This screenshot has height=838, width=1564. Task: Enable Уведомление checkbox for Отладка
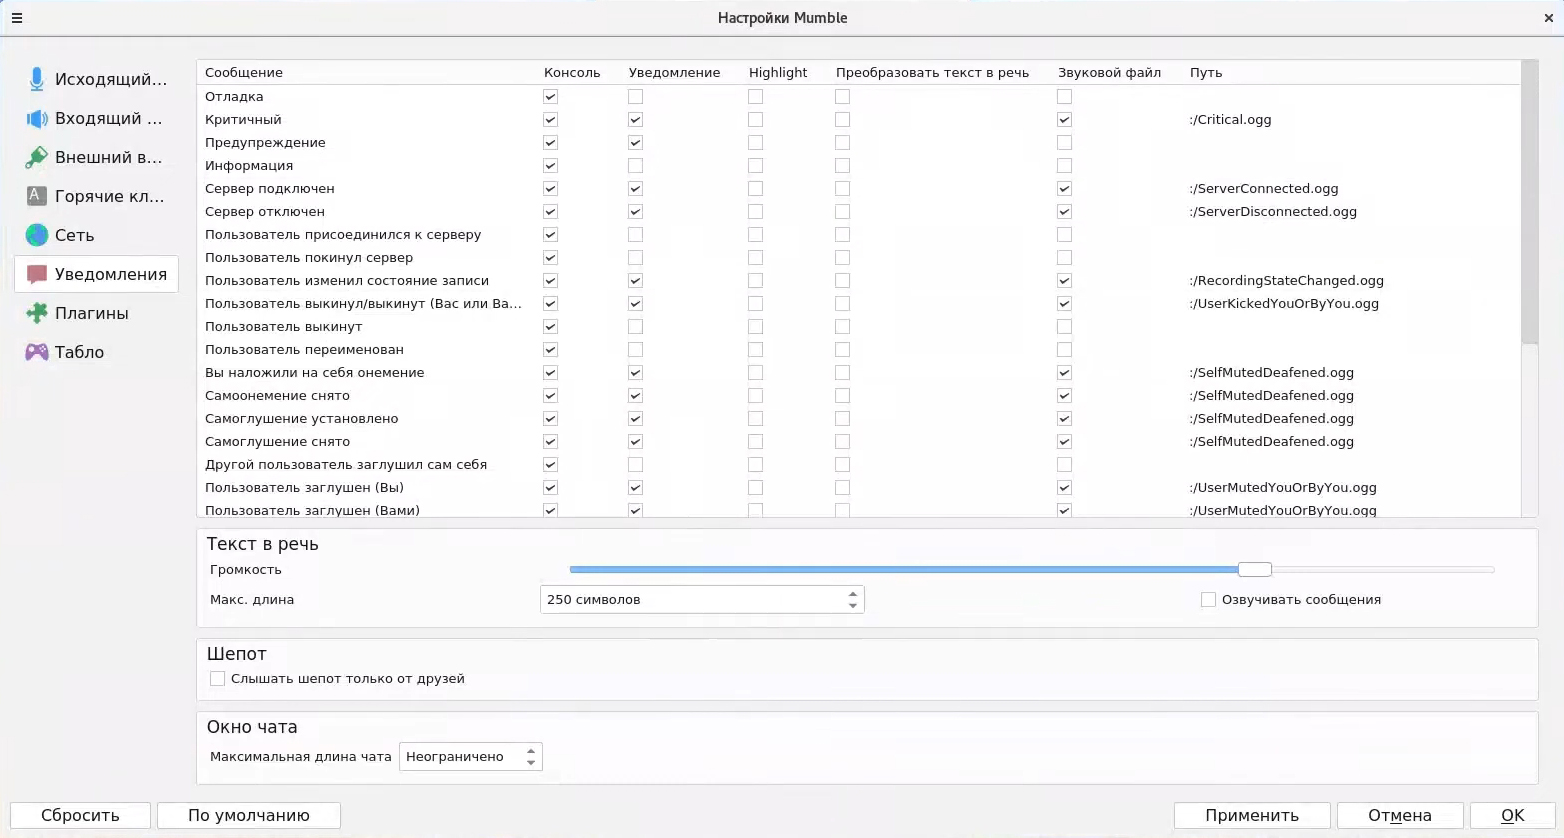point(635,97)
